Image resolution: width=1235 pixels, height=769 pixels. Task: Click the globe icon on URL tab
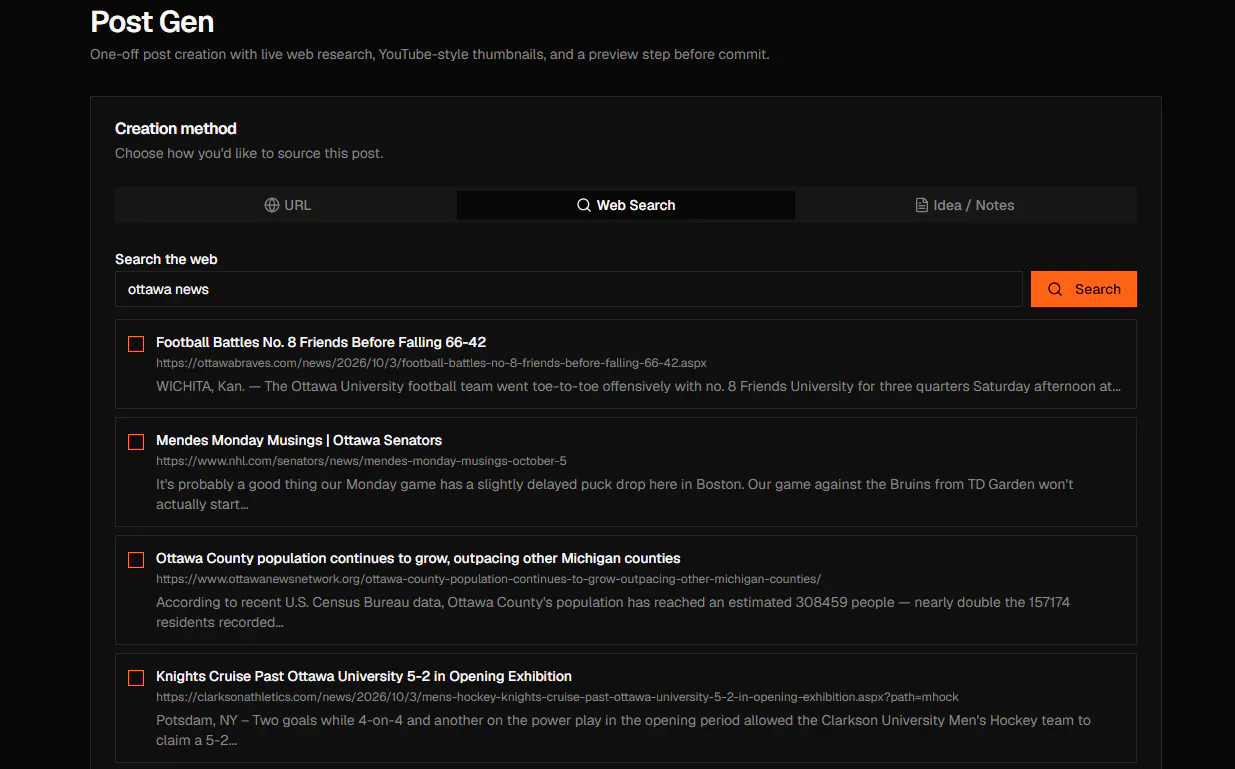click(x=272, y=205)
